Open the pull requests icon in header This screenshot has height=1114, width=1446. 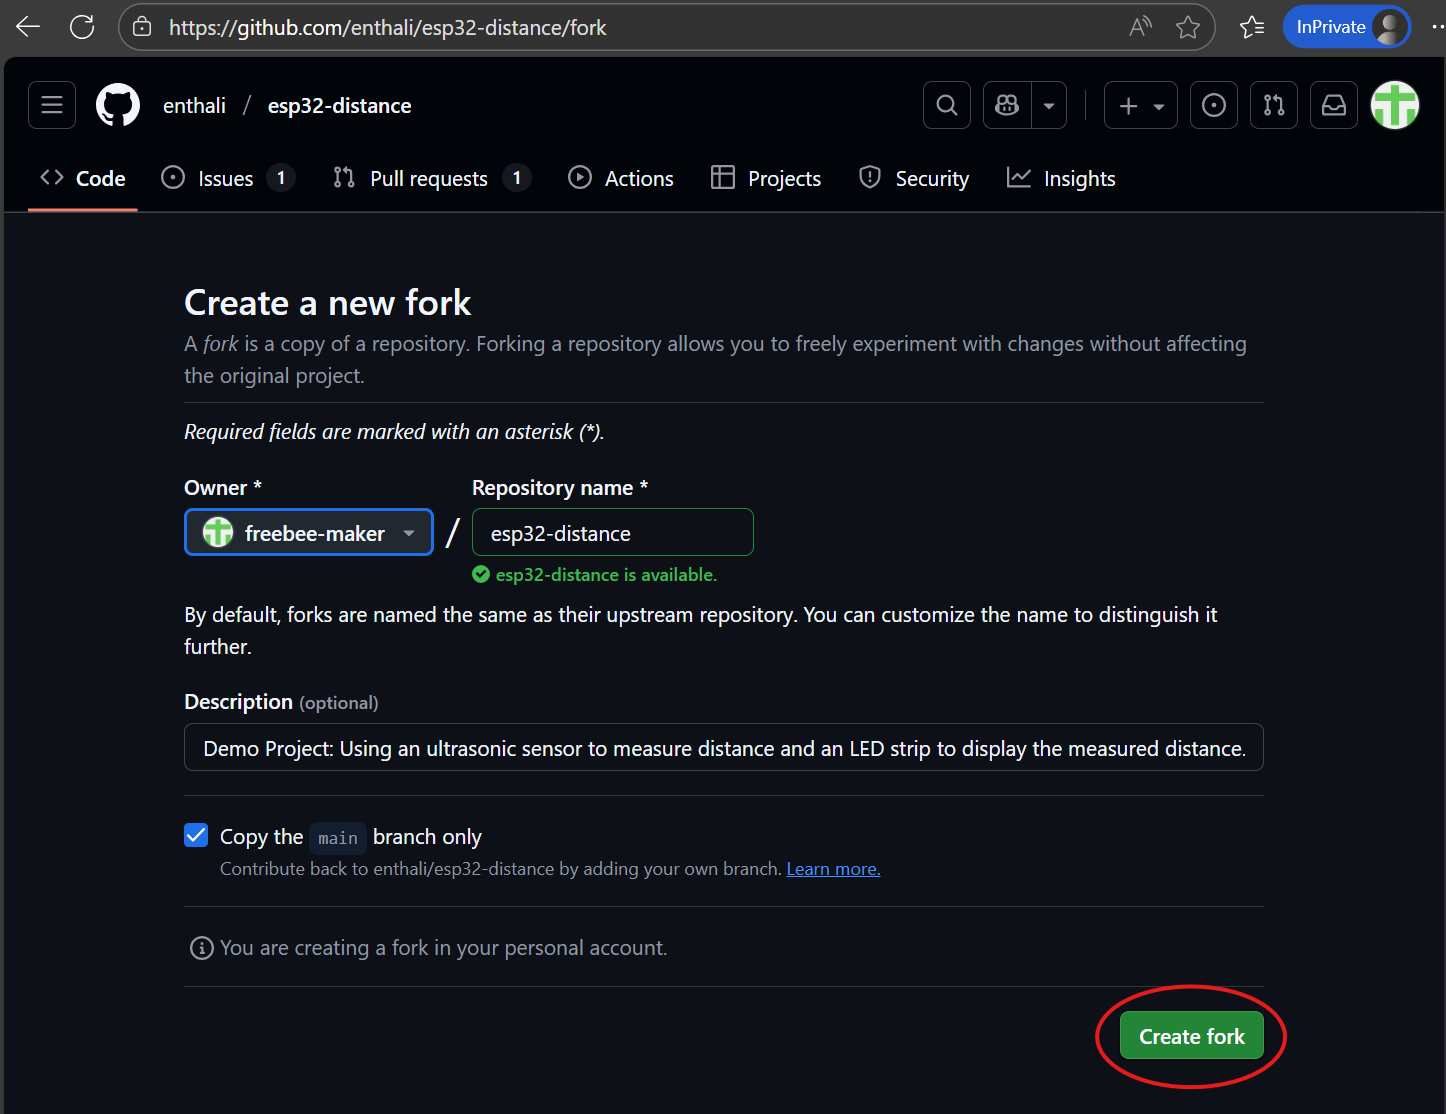[1273, 105]
